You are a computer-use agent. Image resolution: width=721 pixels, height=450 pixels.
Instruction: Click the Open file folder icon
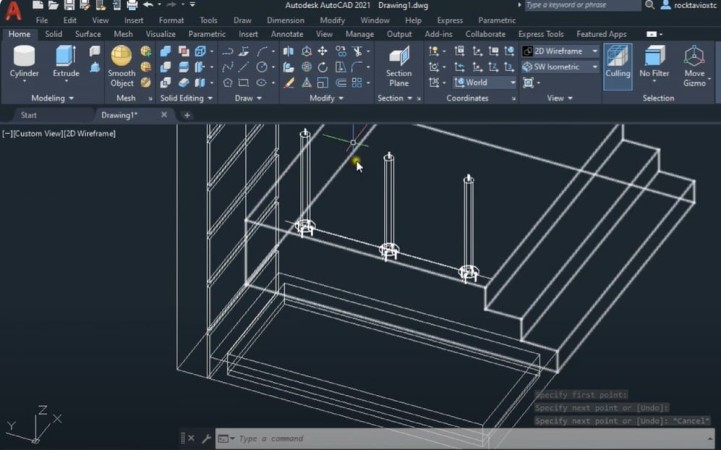tap(54, 6)
